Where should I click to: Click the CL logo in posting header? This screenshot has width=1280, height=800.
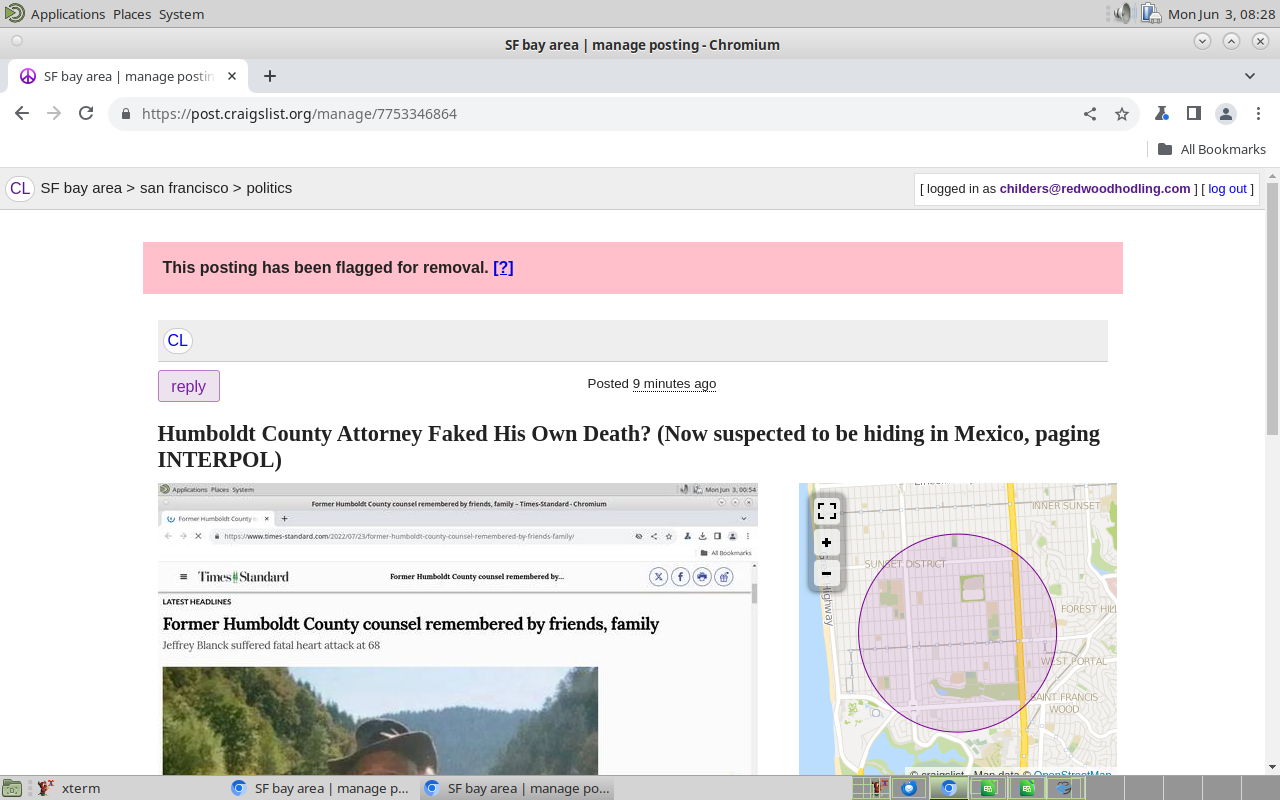pos(177,341)
